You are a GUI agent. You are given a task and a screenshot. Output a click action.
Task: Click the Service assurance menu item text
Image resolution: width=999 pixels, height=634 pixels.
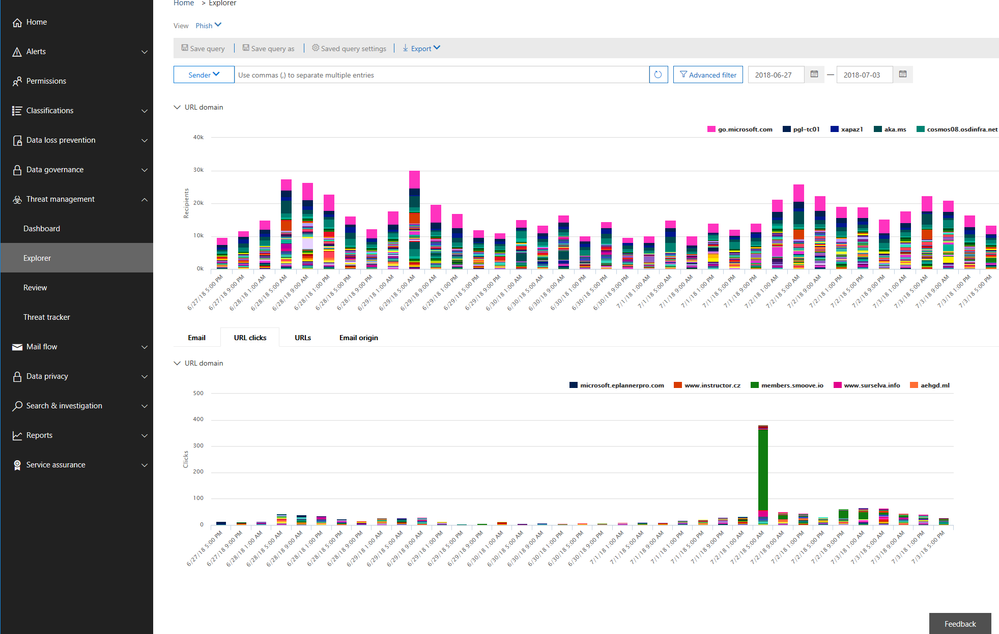coord(55,465)
